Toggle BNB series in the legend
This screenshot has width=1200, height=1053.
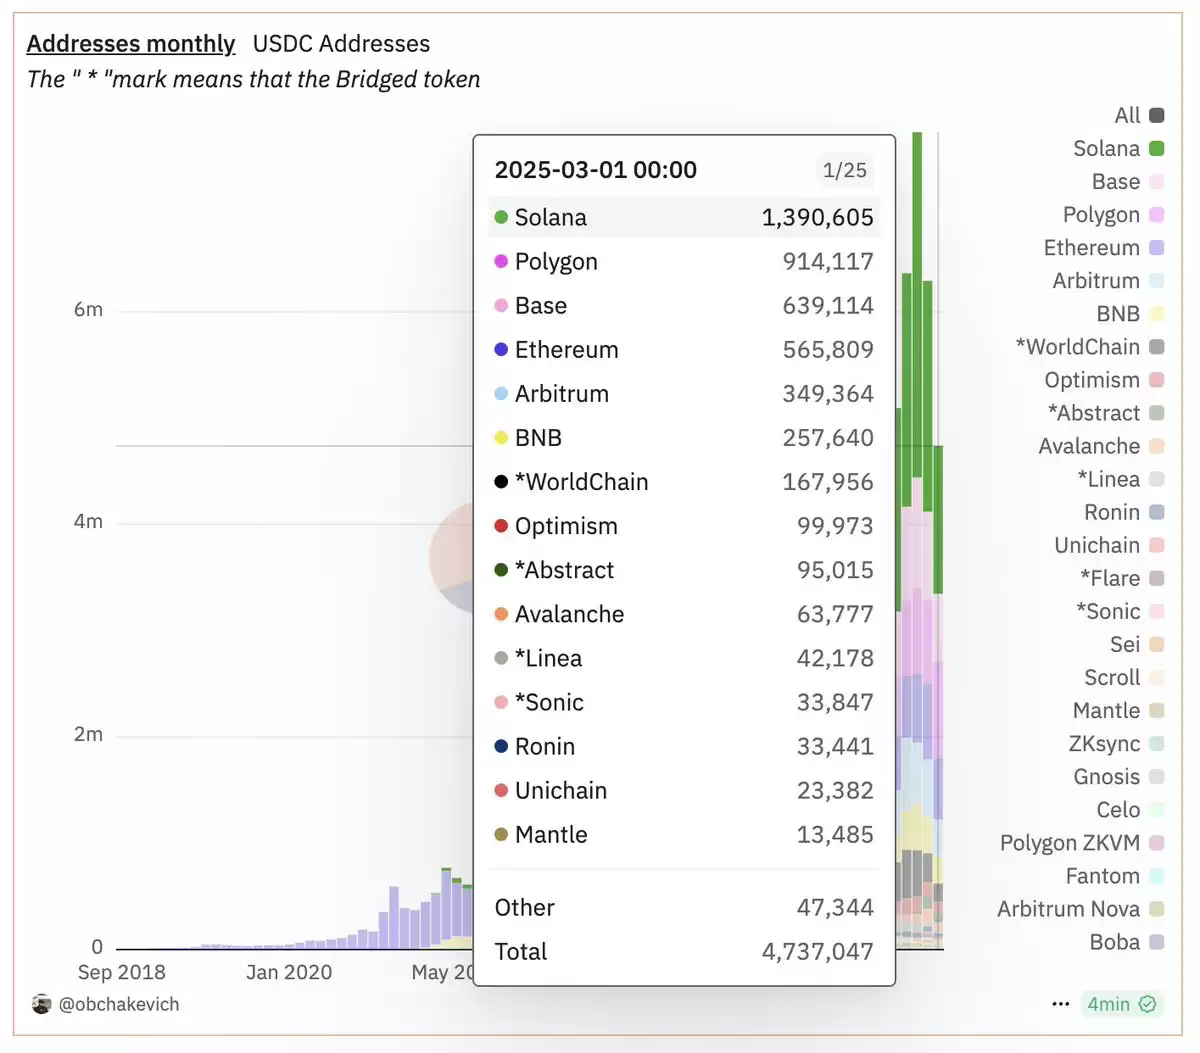tap(1130, 313)
